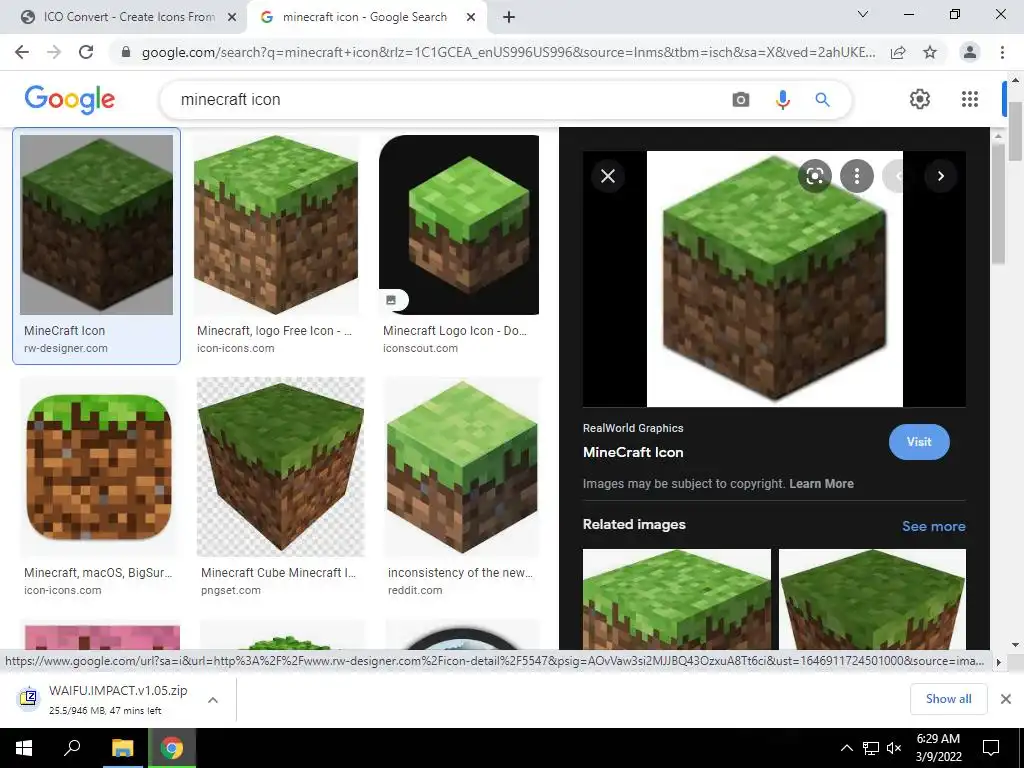Close the ICO Convert tab
Viewport: 1024px width, 768px height.
[x=231, y=17]
